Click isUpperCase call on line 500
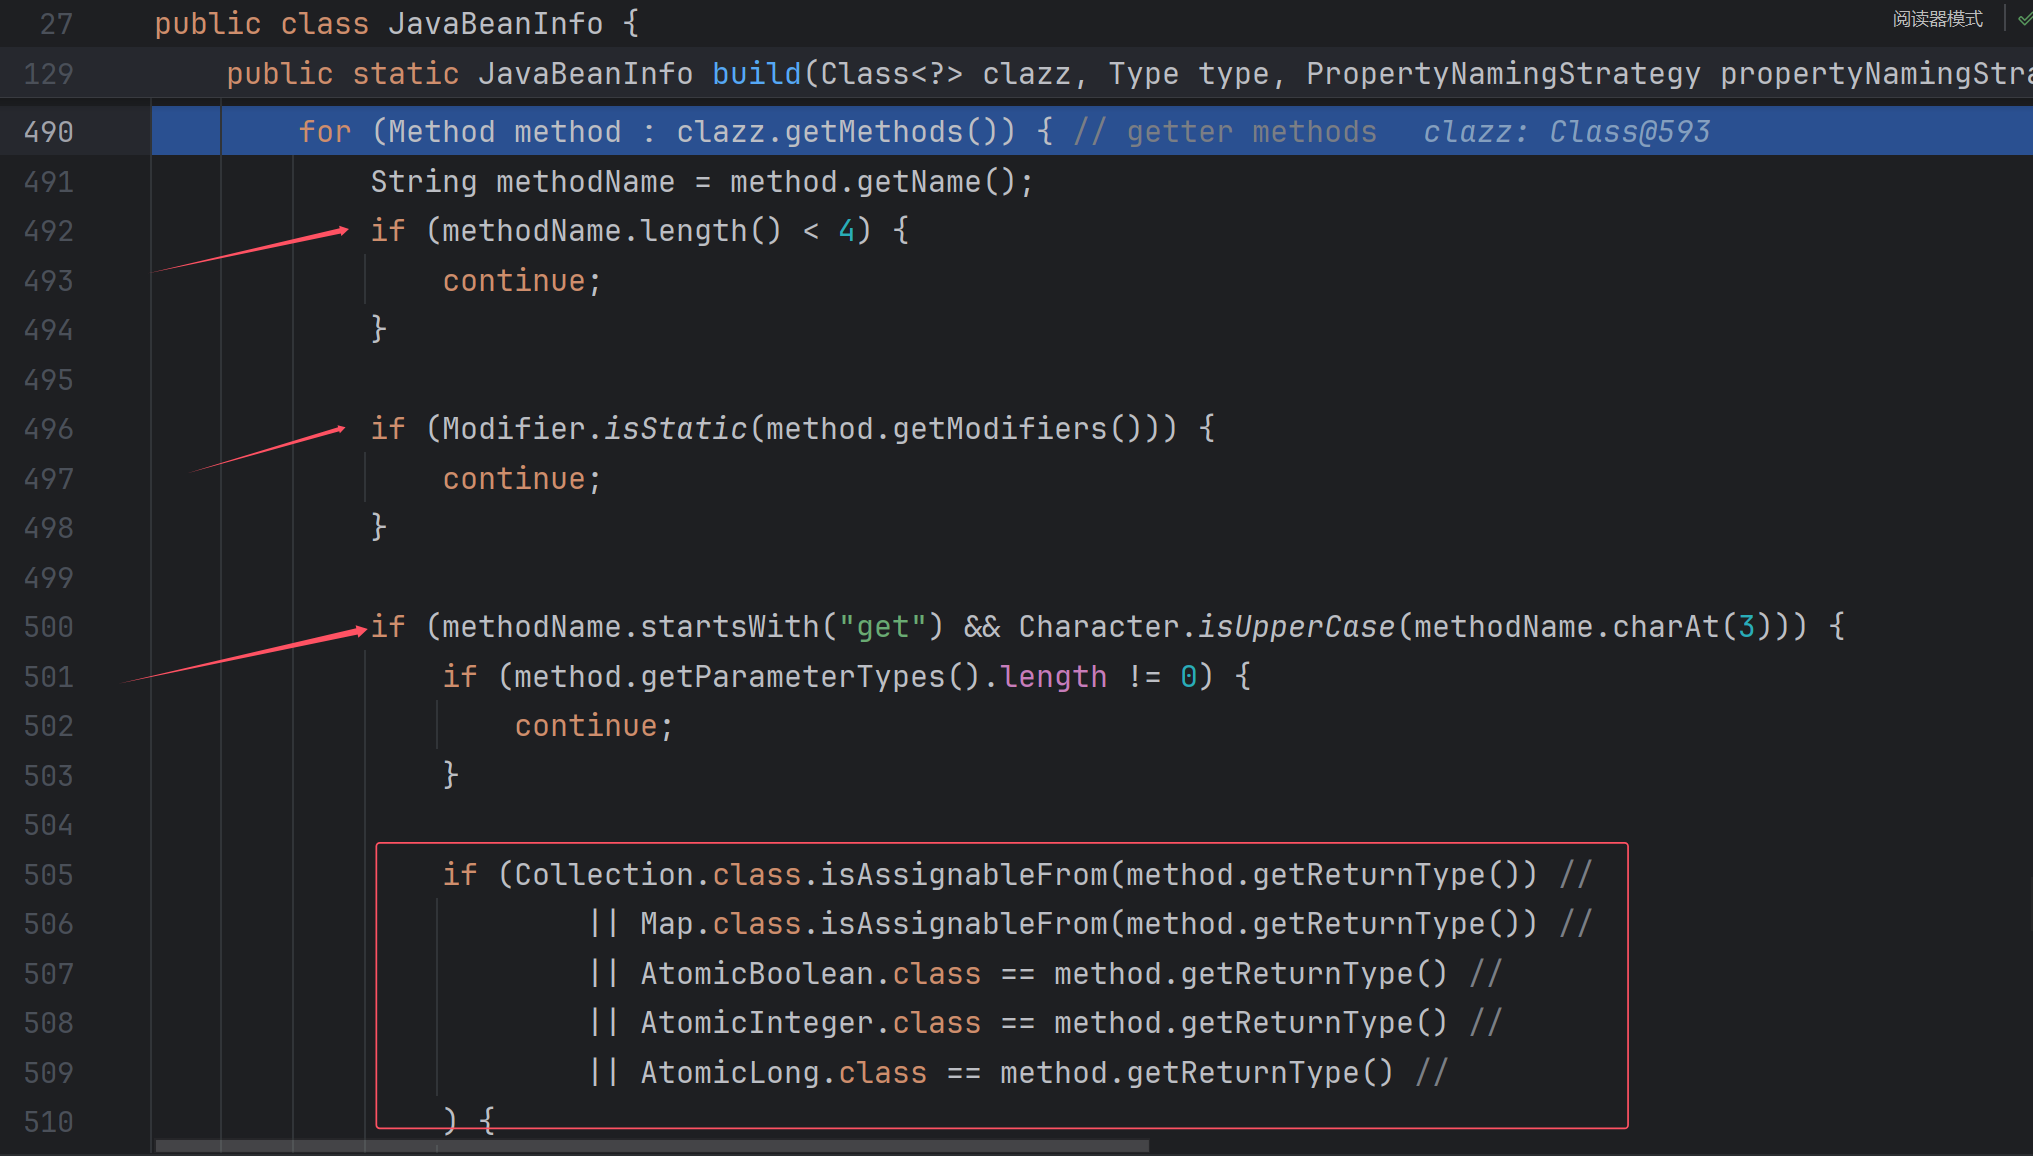 [x=1296, y=627]
